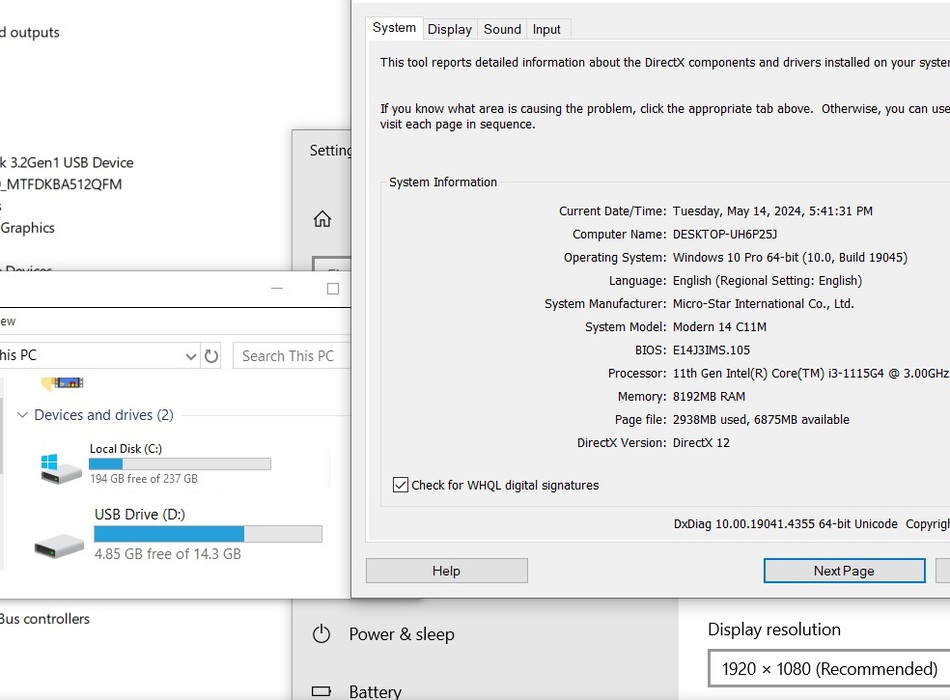This screenshot has width=950, height=700.
Task: Open the Local Disk (C:) drive icon
Action: pos(61,467)
